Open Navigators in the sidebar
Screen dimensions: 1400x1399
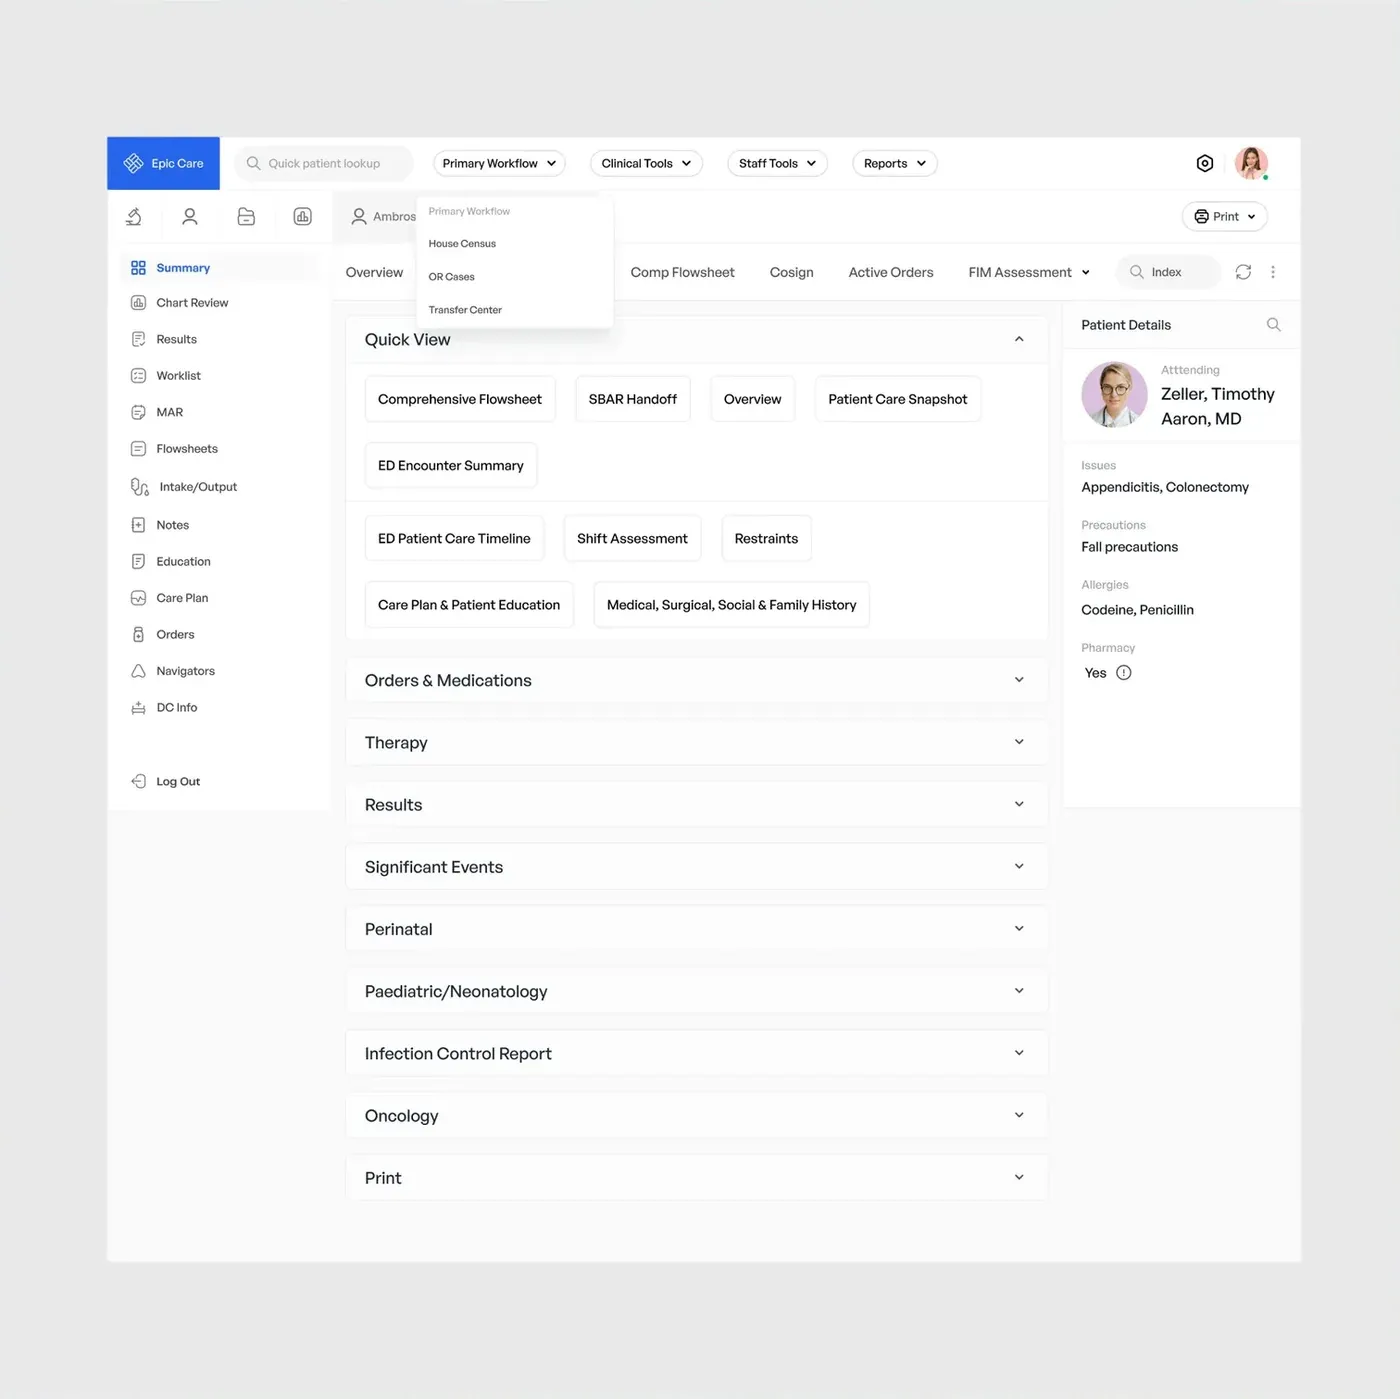185,671
